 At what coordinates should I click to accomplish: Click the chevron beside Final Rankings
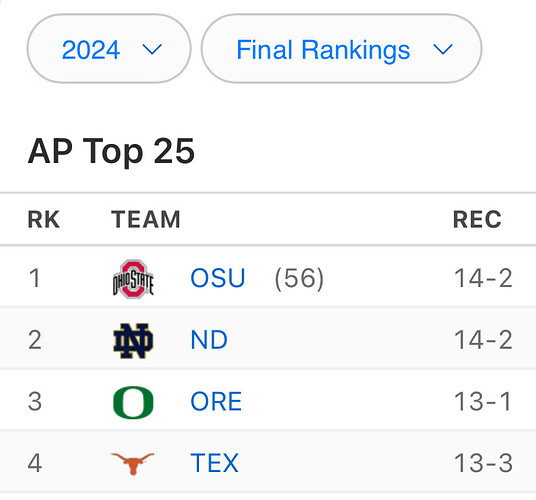pyautogui.click(x=443, y=50)
